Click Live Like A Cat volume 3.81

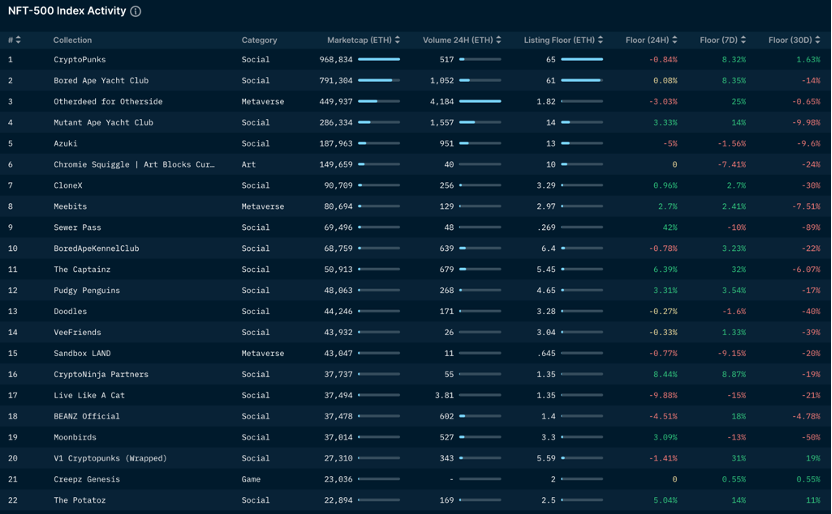click(445, 395)
